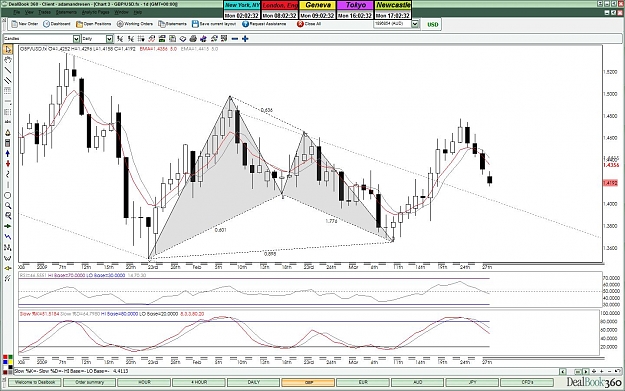Screen dimensions: 625x391
Task: Click the calculator icon in left toolbar
Action: click(8, 143)
